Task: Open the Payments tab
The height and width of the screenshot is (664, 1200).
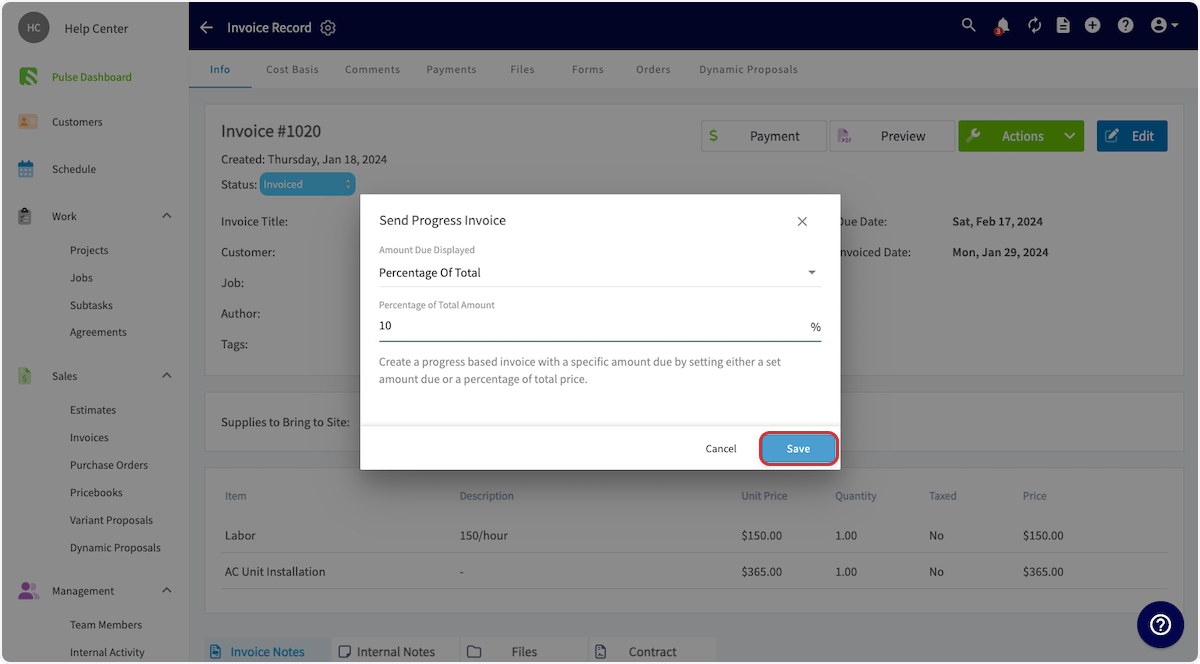Action: 451,70
